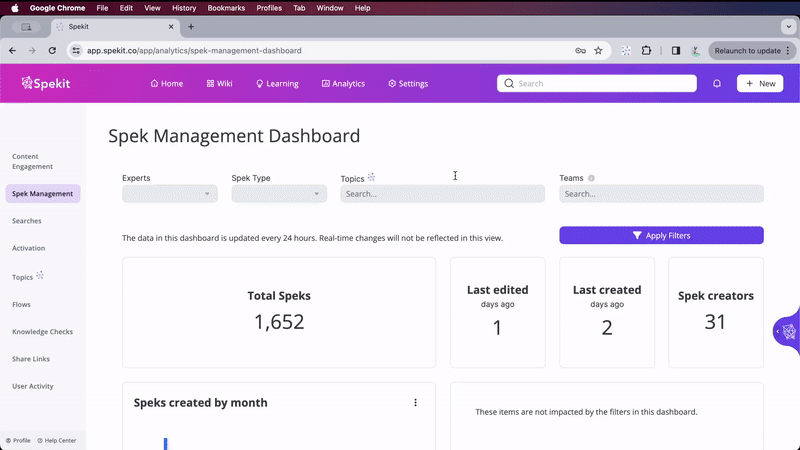Open Speks created by month options menu
Image resolution: width=800 pixels, height=450 pixels.
tap(415, 403)
